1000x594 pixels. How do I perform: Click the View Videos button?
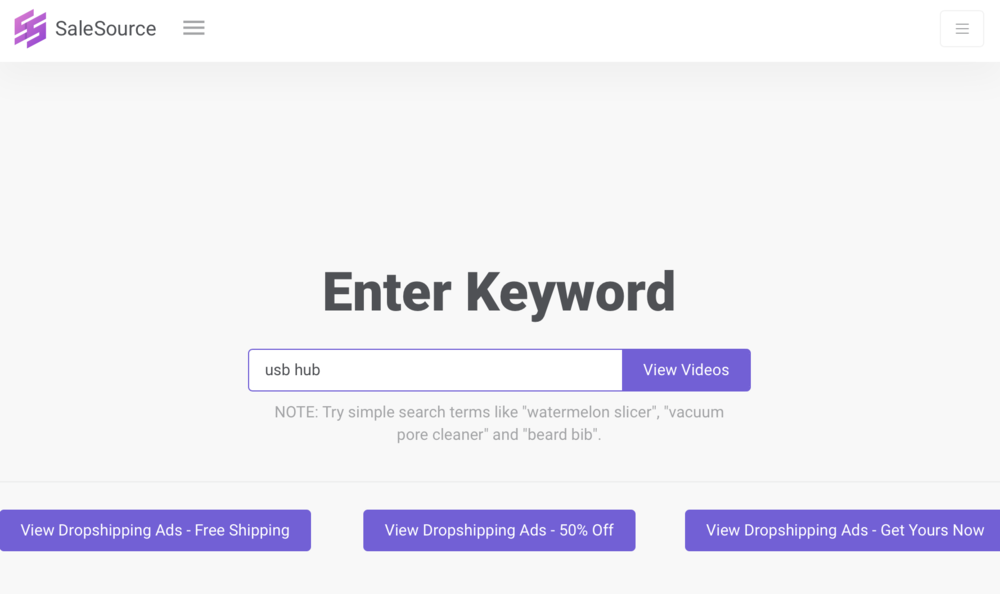click(x=686, y=370)
